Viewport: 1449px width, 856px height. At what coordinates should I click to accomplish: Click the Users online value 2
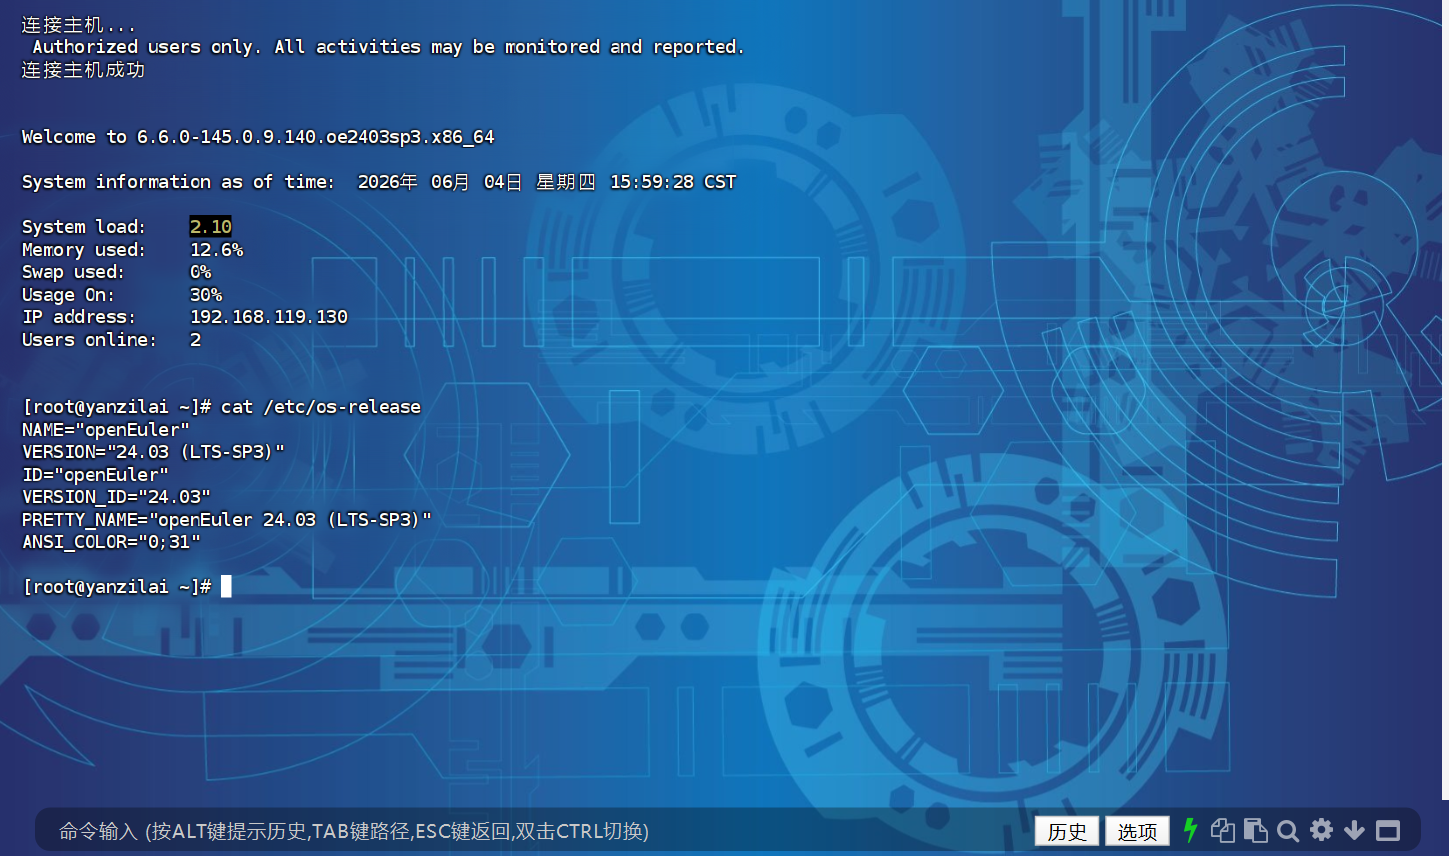(x=196, y=340)
